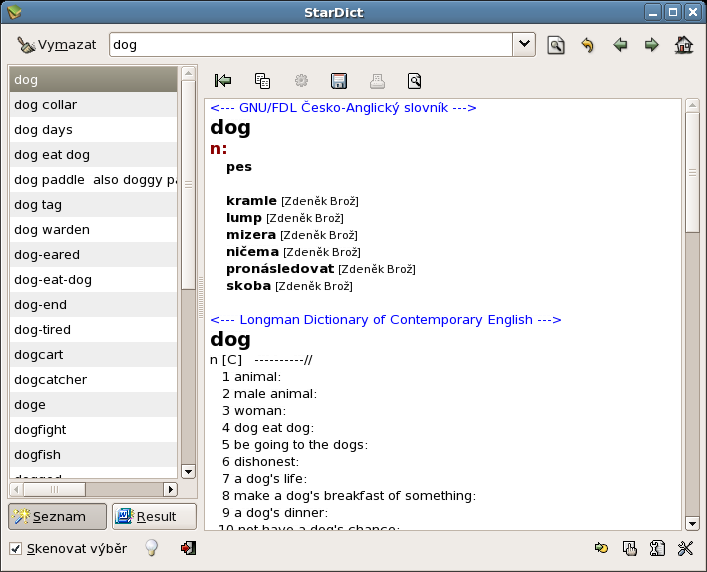Viewport: 707px width, 572px height.
Task: Switch to the Result view
Action: (153, 516)
